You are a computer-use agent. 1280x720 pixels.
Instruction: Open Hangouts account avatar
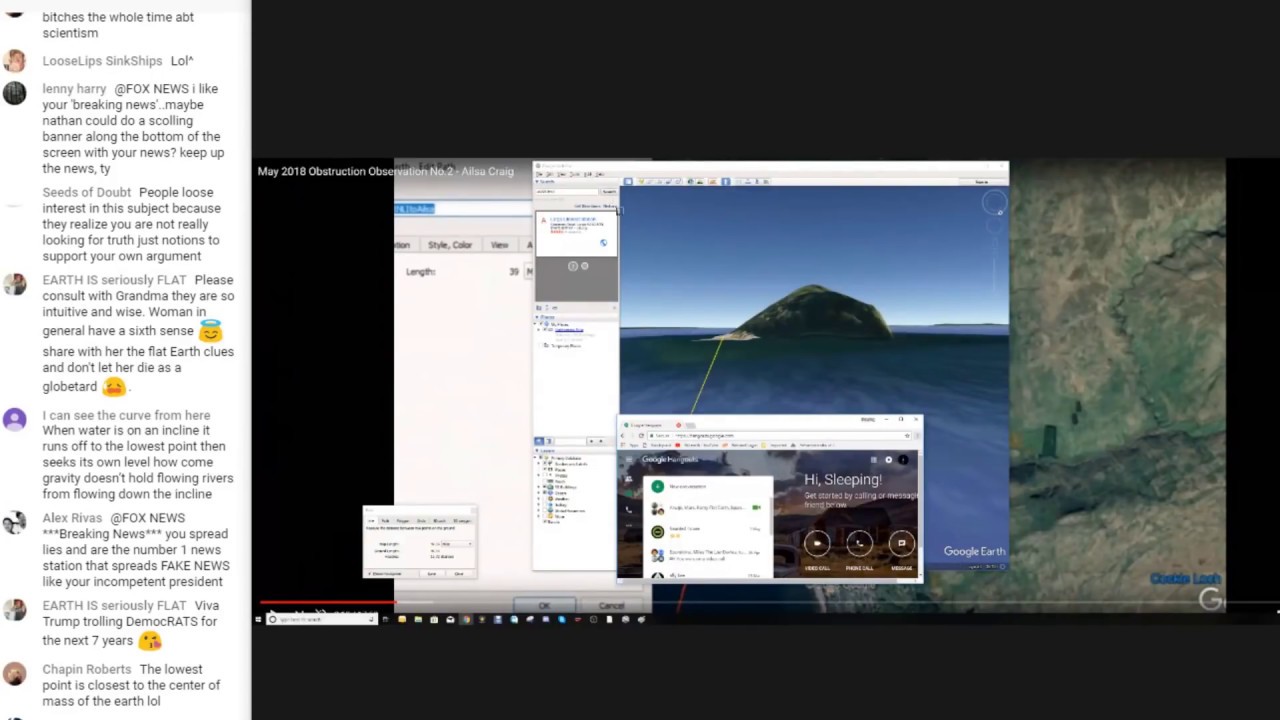click(x=903, y=460)
